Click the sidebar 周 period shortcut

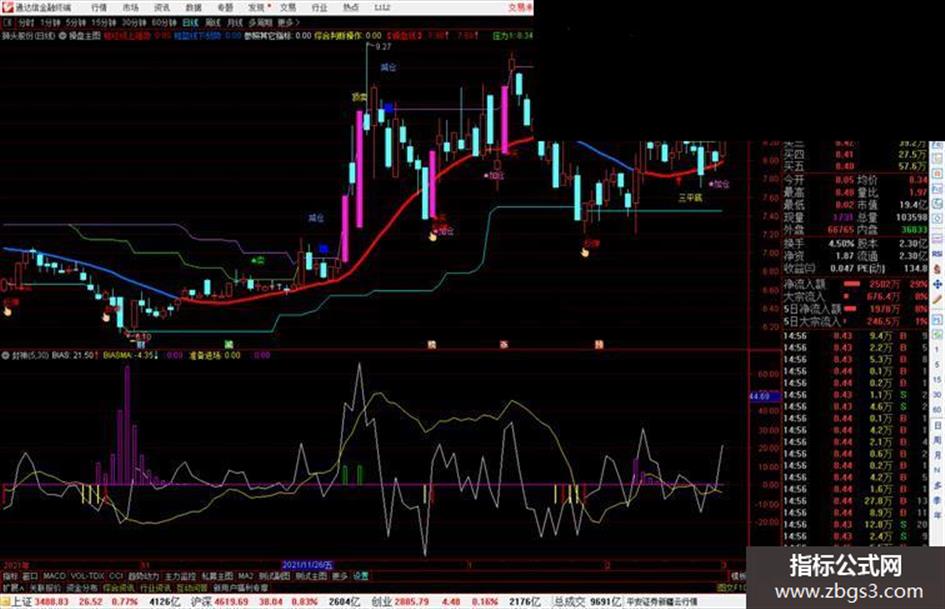(937, 441)
